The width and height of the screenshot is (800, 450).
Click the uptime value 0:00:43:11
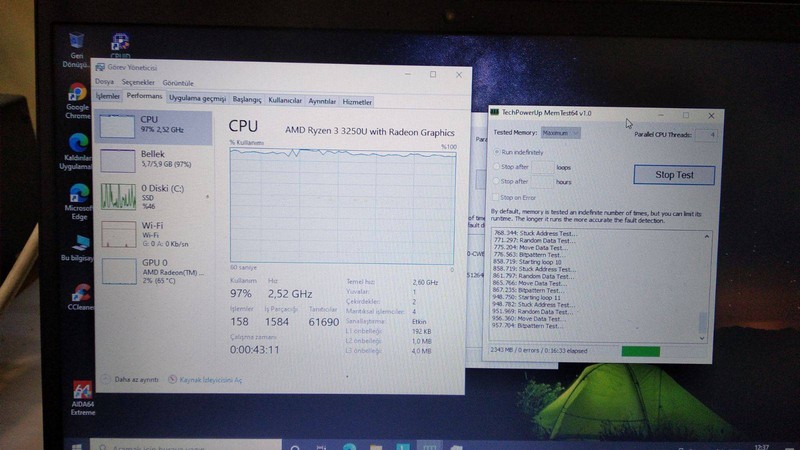(x=255, y=349)
